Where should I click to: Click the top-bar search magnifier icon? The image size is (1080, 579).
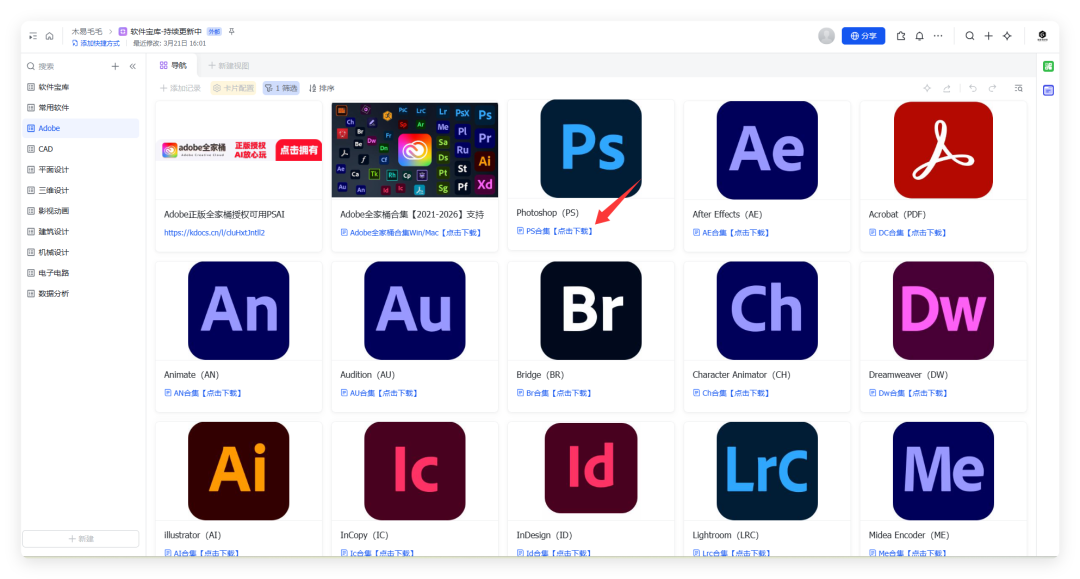[x=970, y=36]
